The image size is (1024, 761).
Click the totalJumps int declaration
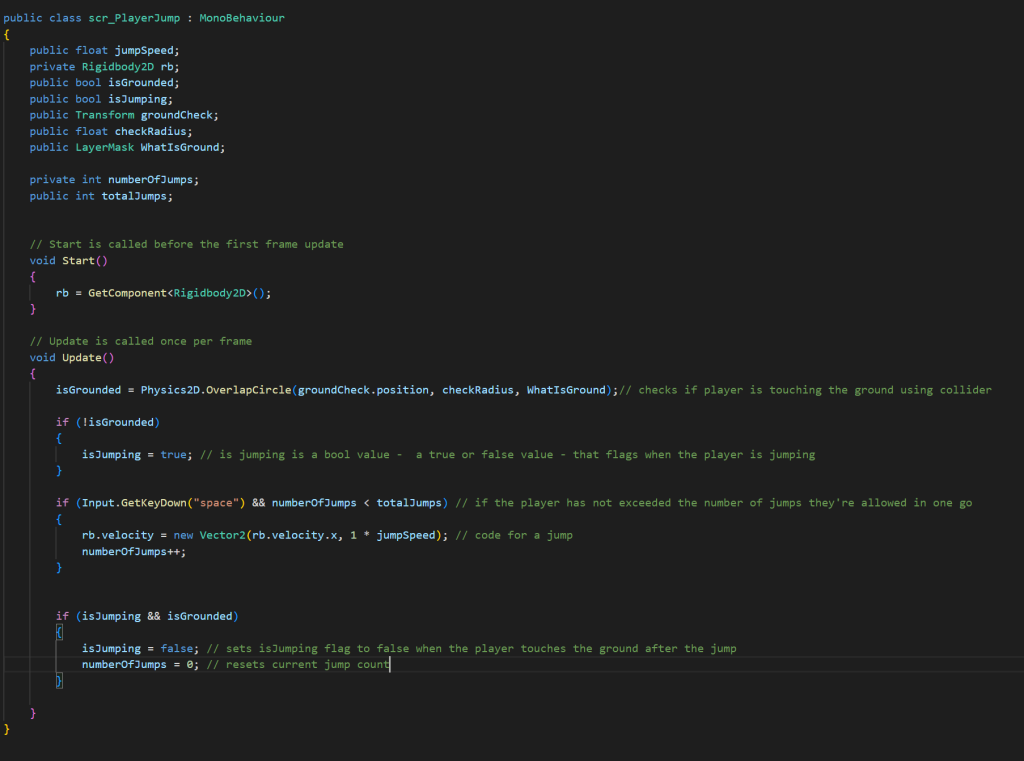137,196
